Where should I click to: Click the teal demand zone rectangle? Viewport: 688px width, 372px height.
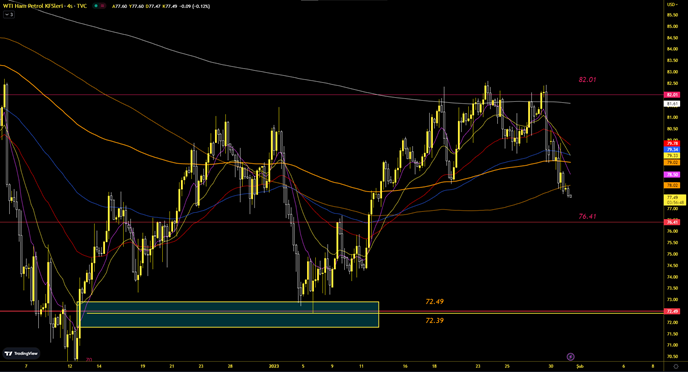click(x=228, y=314)
